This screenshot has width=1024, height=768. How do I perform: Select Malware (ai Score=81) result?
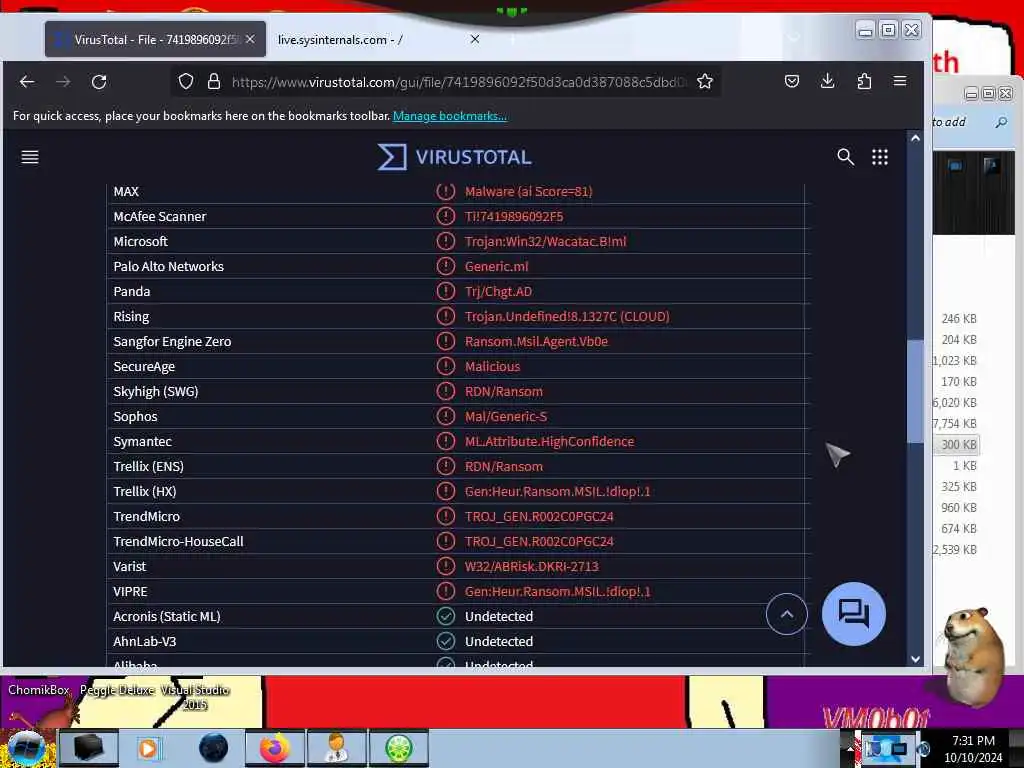click(x=528, y=191)
